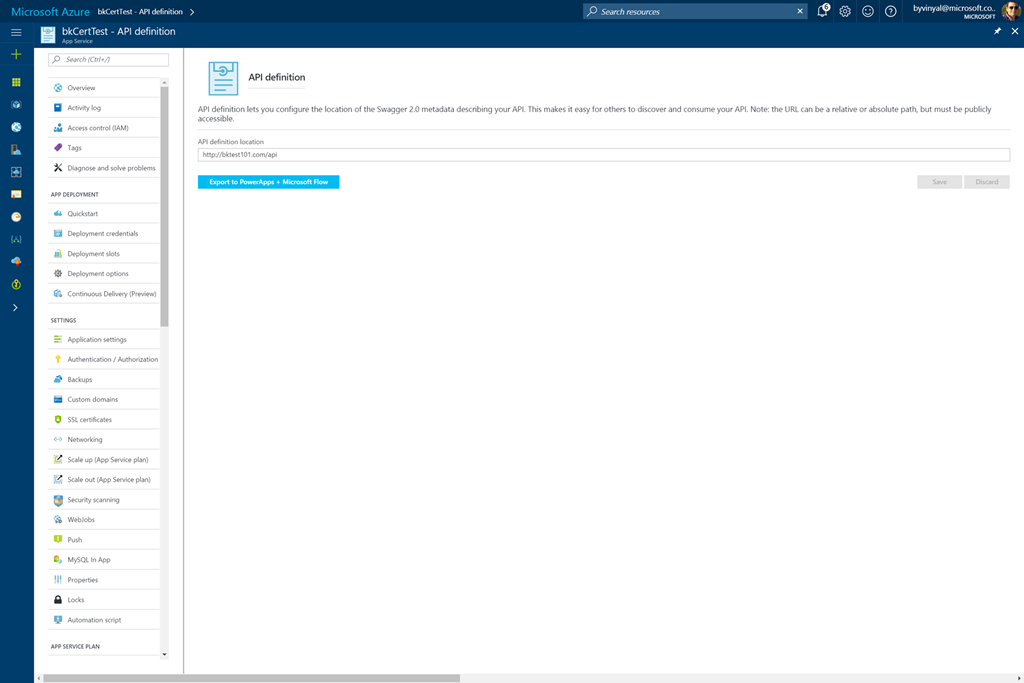Clear the search resources field with X
The image size is (1024, 683).
click(800, 11)
